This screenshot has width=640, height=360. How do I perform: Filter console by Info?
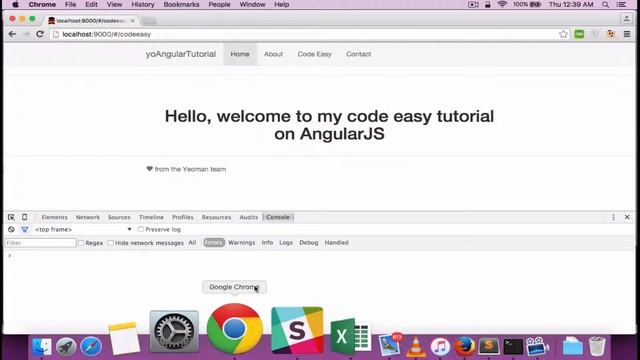[267, 242]
